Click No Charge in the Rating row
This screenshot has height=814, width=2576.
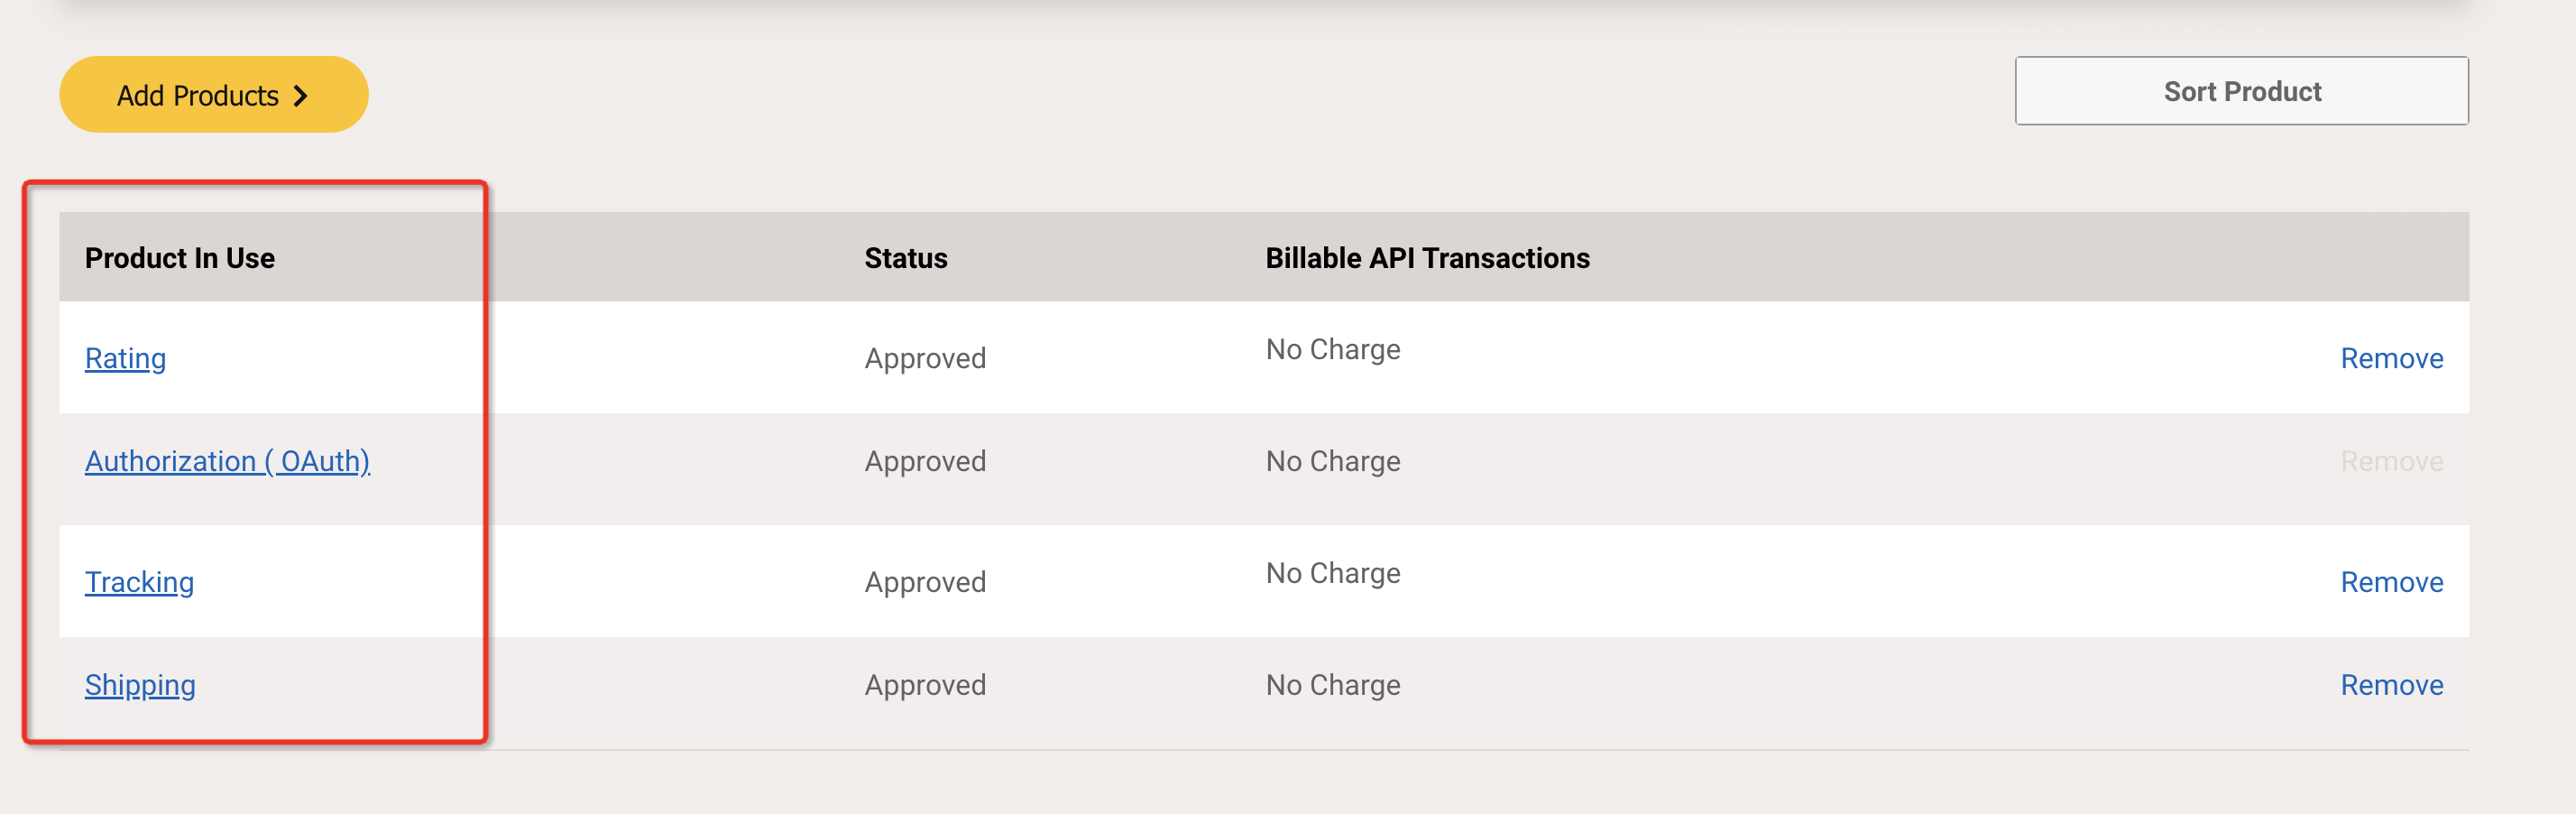(1333, 349)
